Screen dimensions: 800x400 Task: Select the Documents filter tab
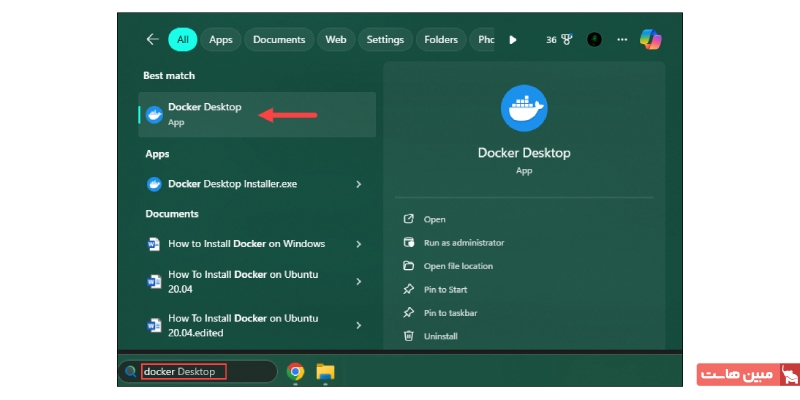coord(279,40)
